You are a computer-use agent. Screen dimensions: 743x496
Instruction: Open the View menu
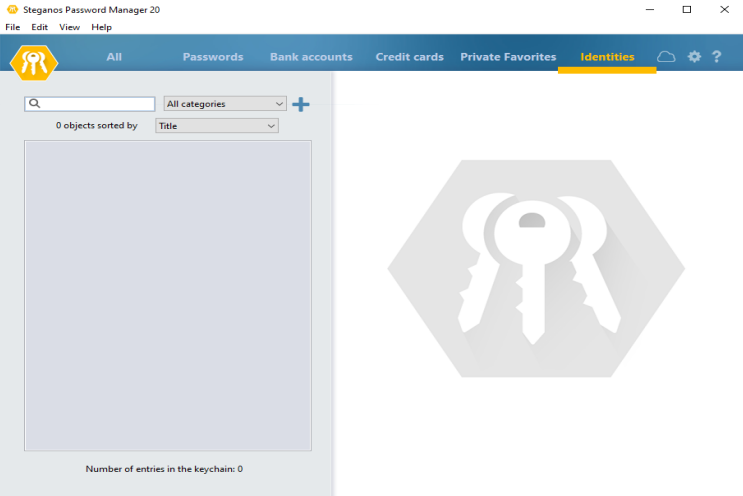[70, 27]
